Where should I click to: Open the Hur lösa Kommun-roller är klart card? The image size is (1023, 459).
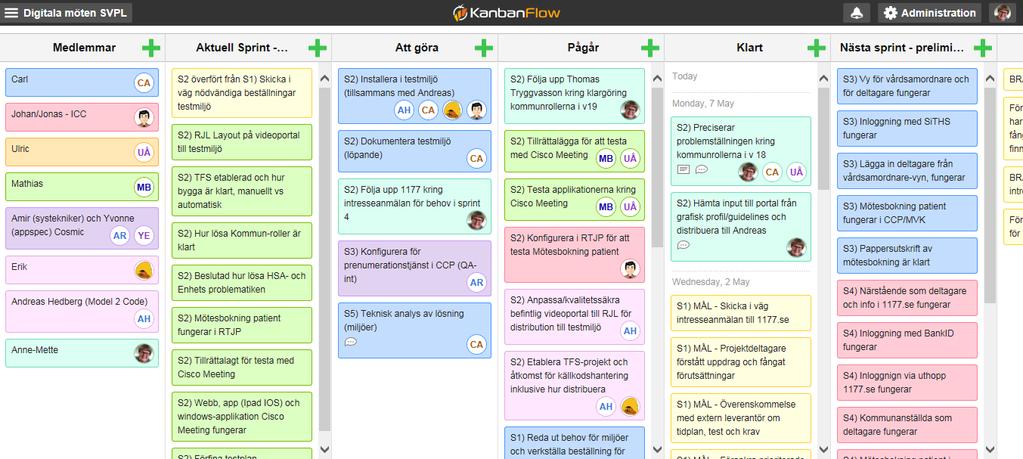[241, 241]
